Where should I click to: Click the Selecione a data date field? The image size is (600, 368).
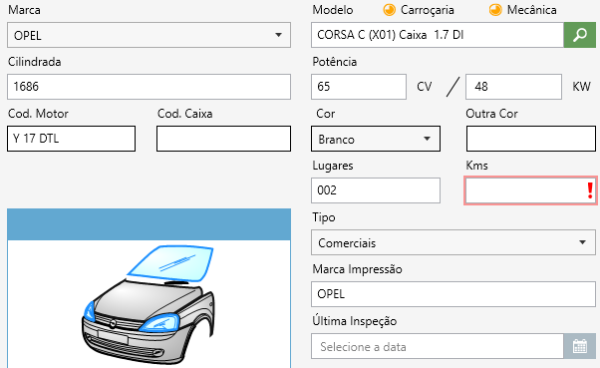point(437,346)
